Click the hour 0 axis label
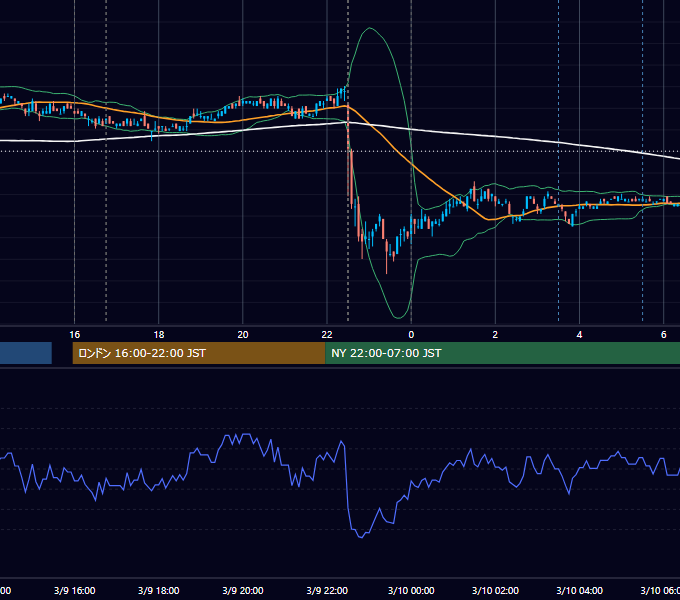 click(411, 334)
